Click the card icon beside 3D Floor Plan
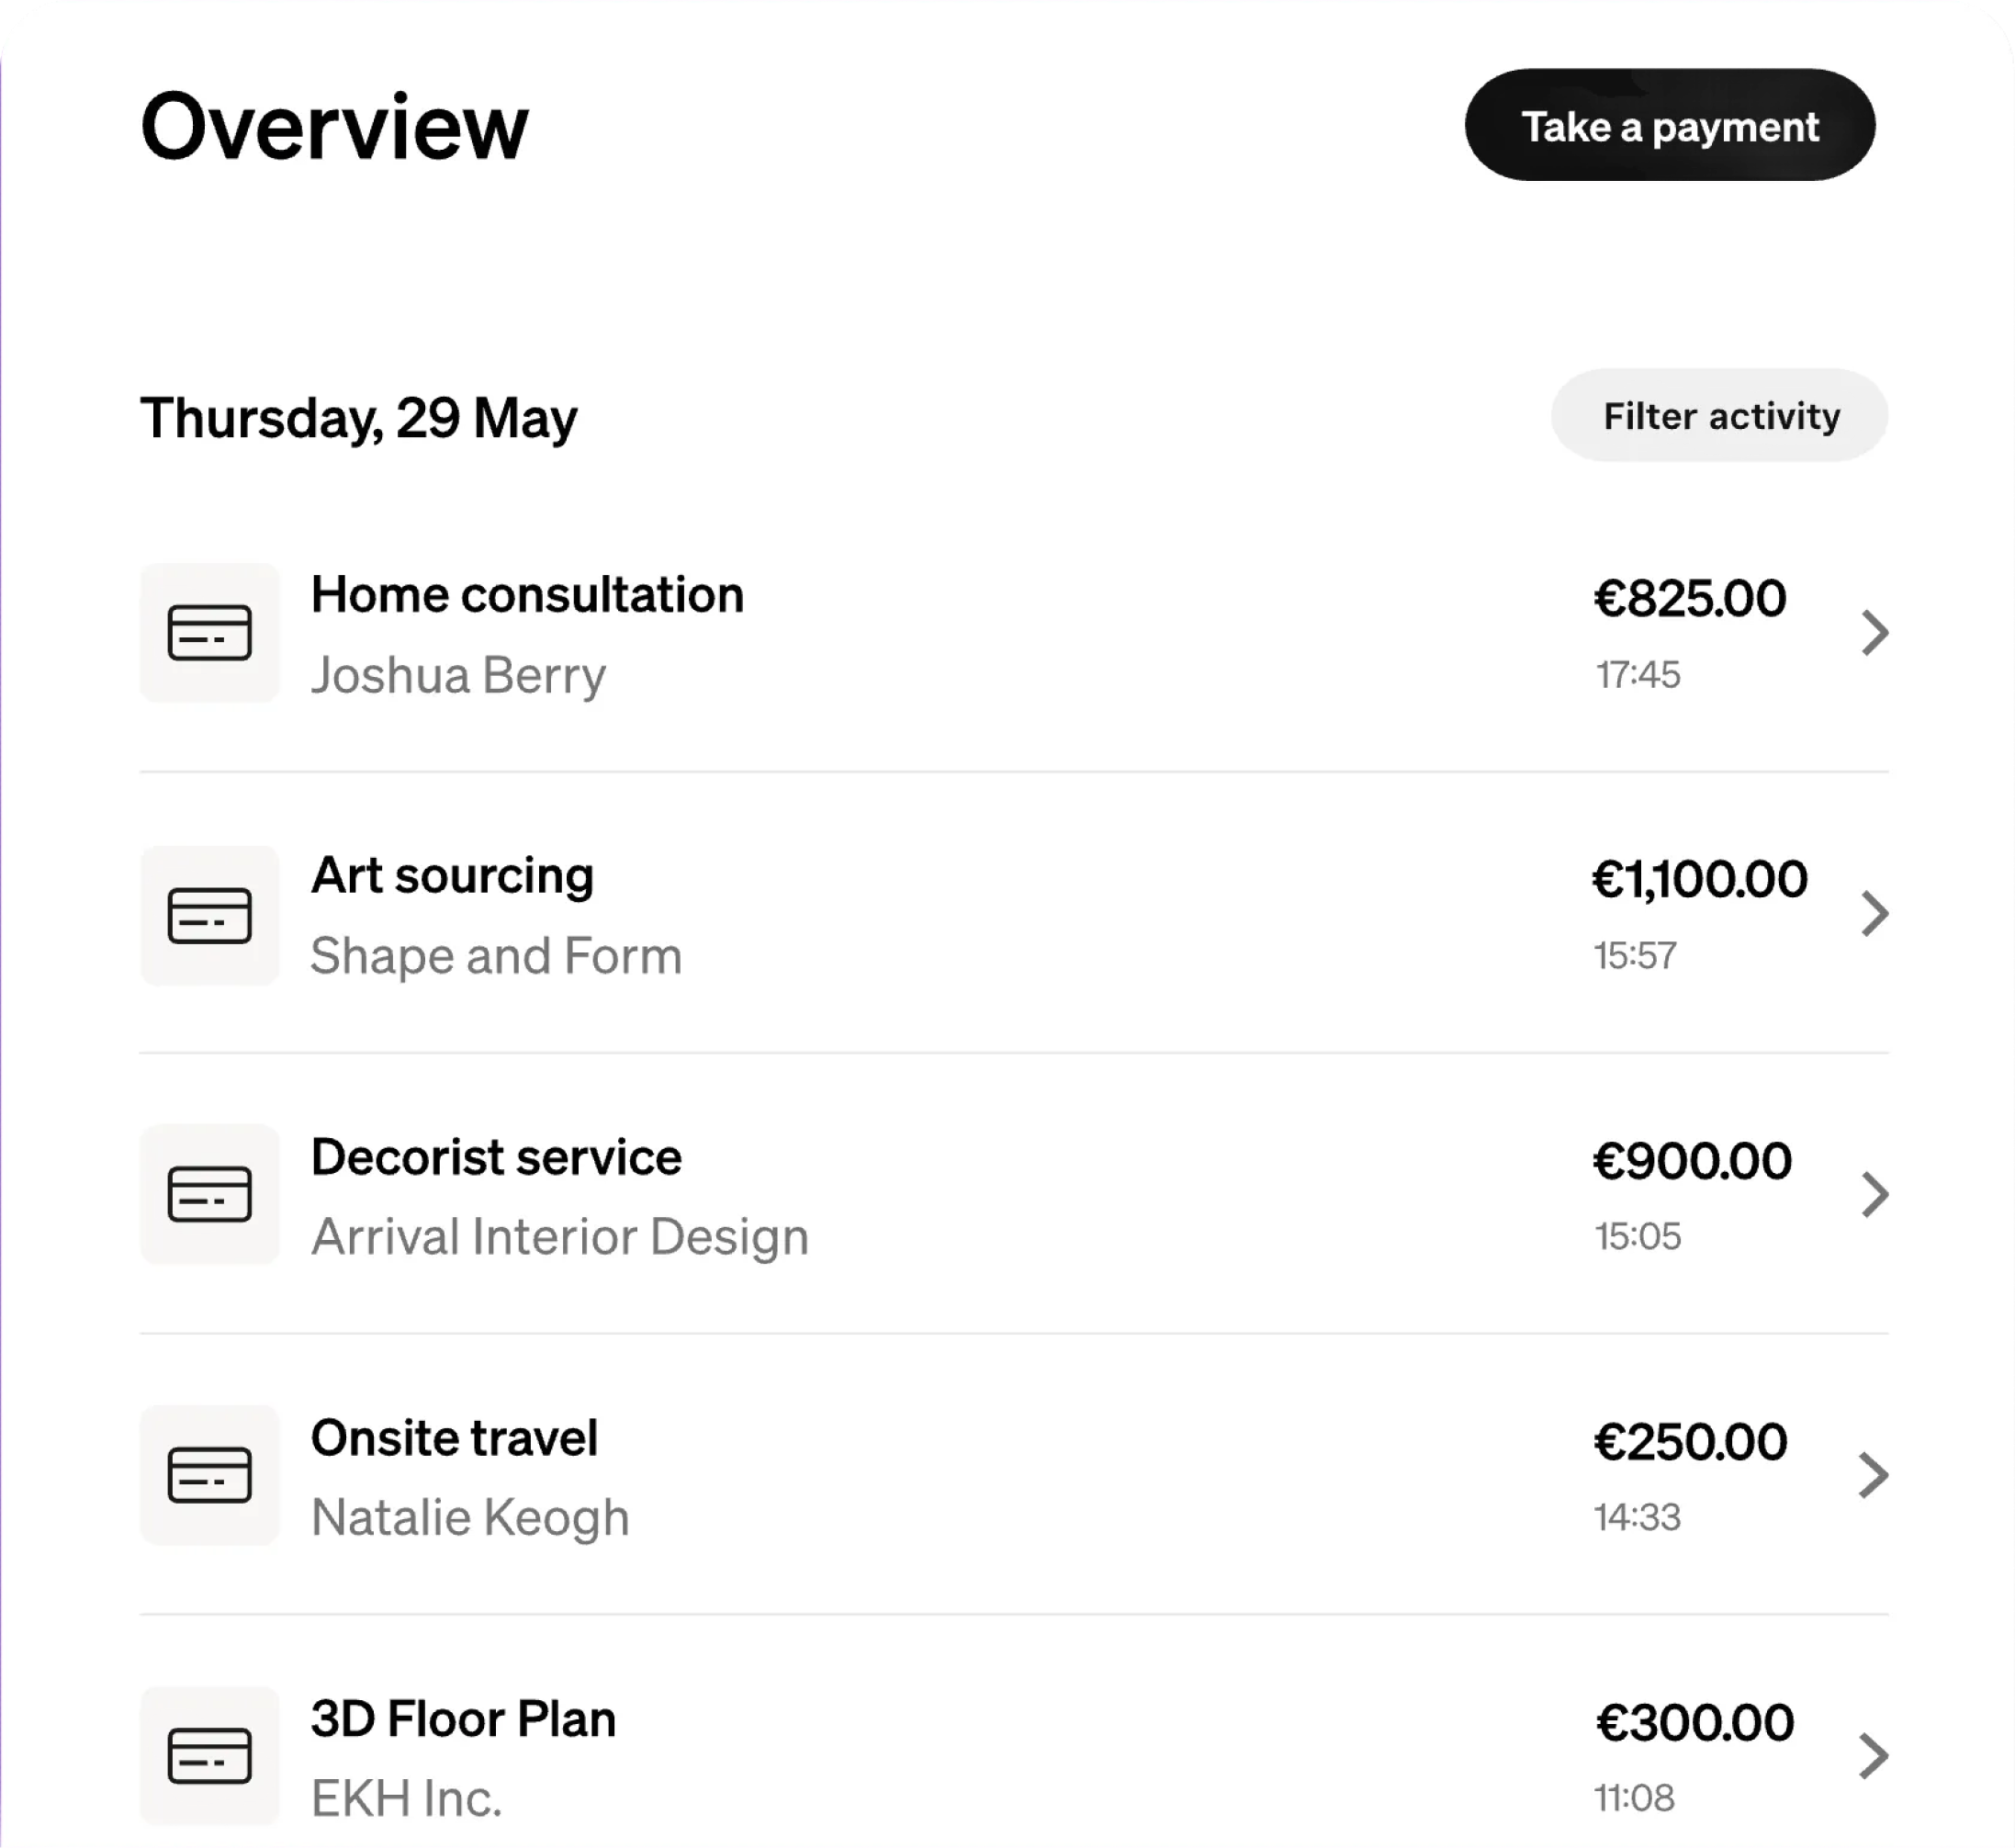Screen dimensions: 2015x1848 pyautogui.click(x=210, y=1756)
